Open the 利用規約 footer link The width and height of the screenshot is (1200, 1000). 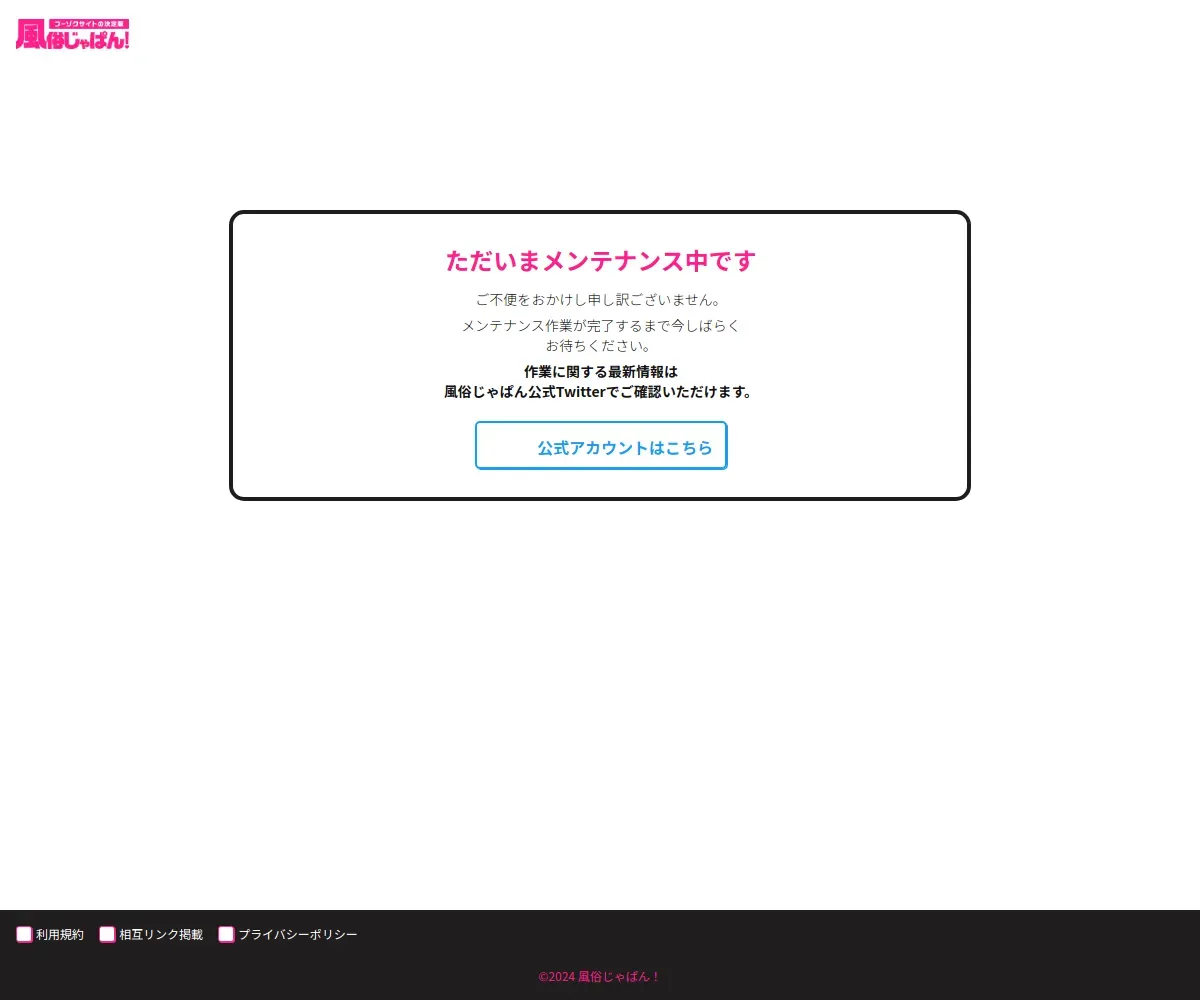(60, 935)
